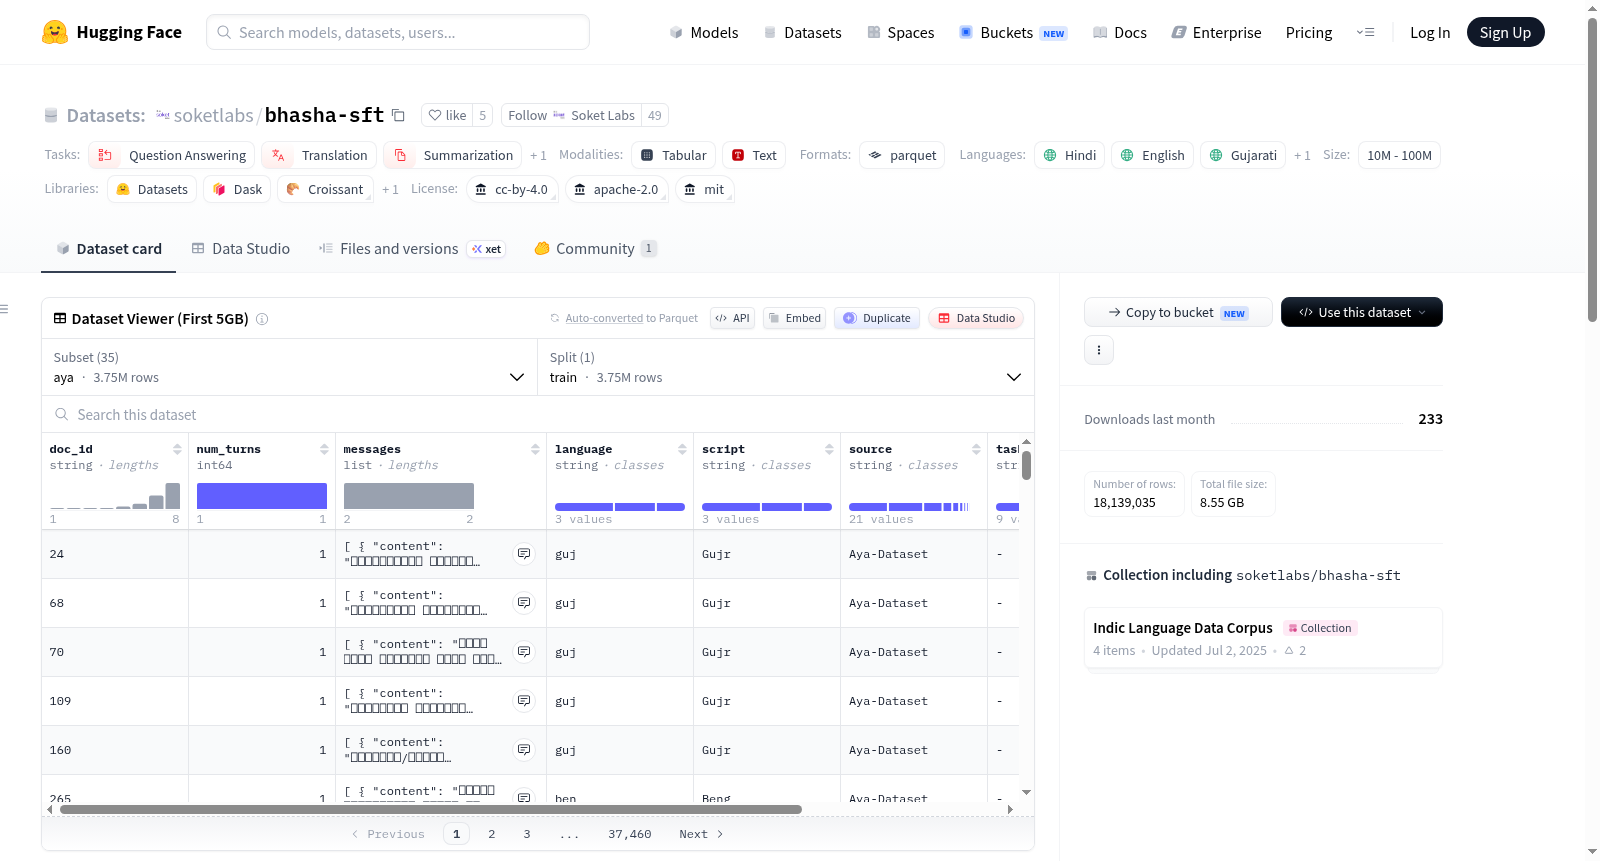Open the API button

click(x=732, y=318)
